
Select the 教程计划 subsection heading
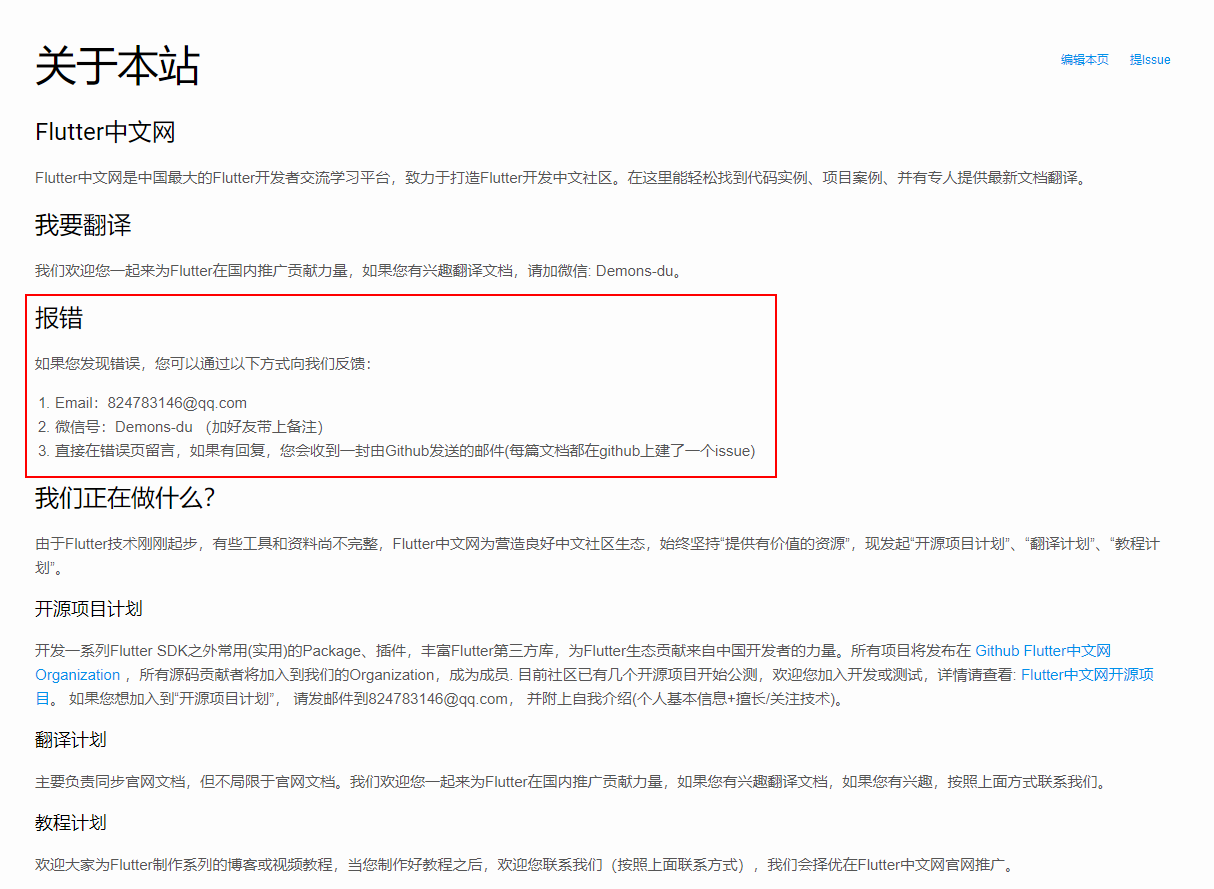pos(68,822)
